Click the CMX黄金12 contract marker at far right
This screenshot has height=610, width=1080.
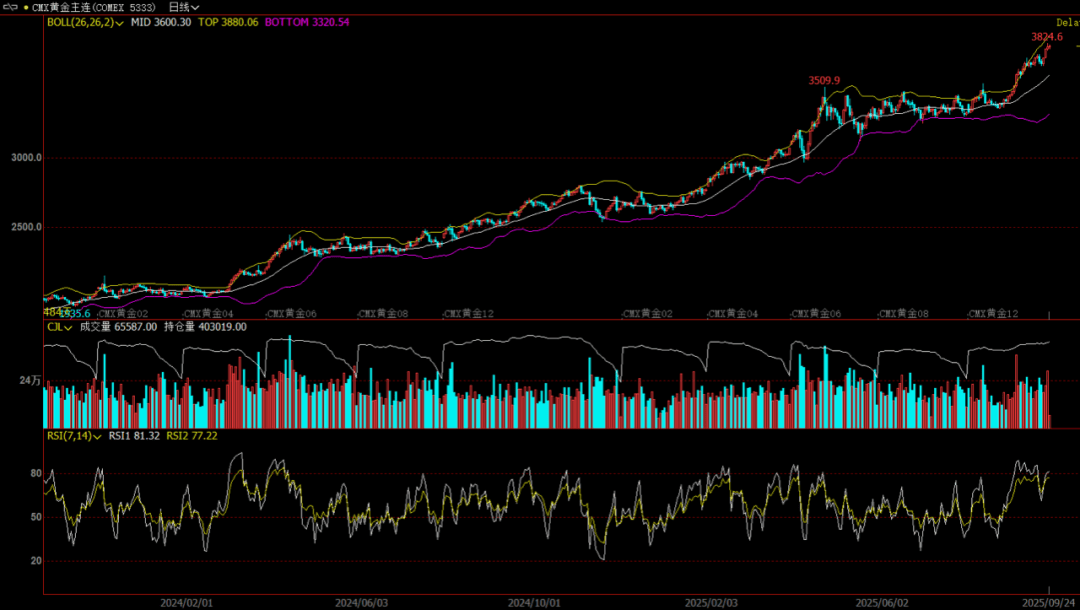point(992,314)
